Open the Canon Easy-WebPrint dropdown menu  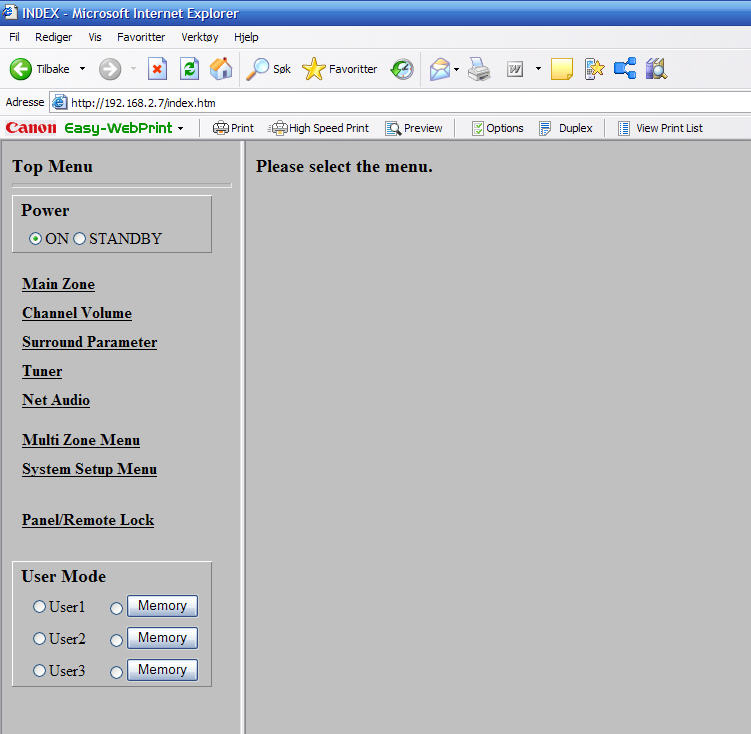[181, 128]
